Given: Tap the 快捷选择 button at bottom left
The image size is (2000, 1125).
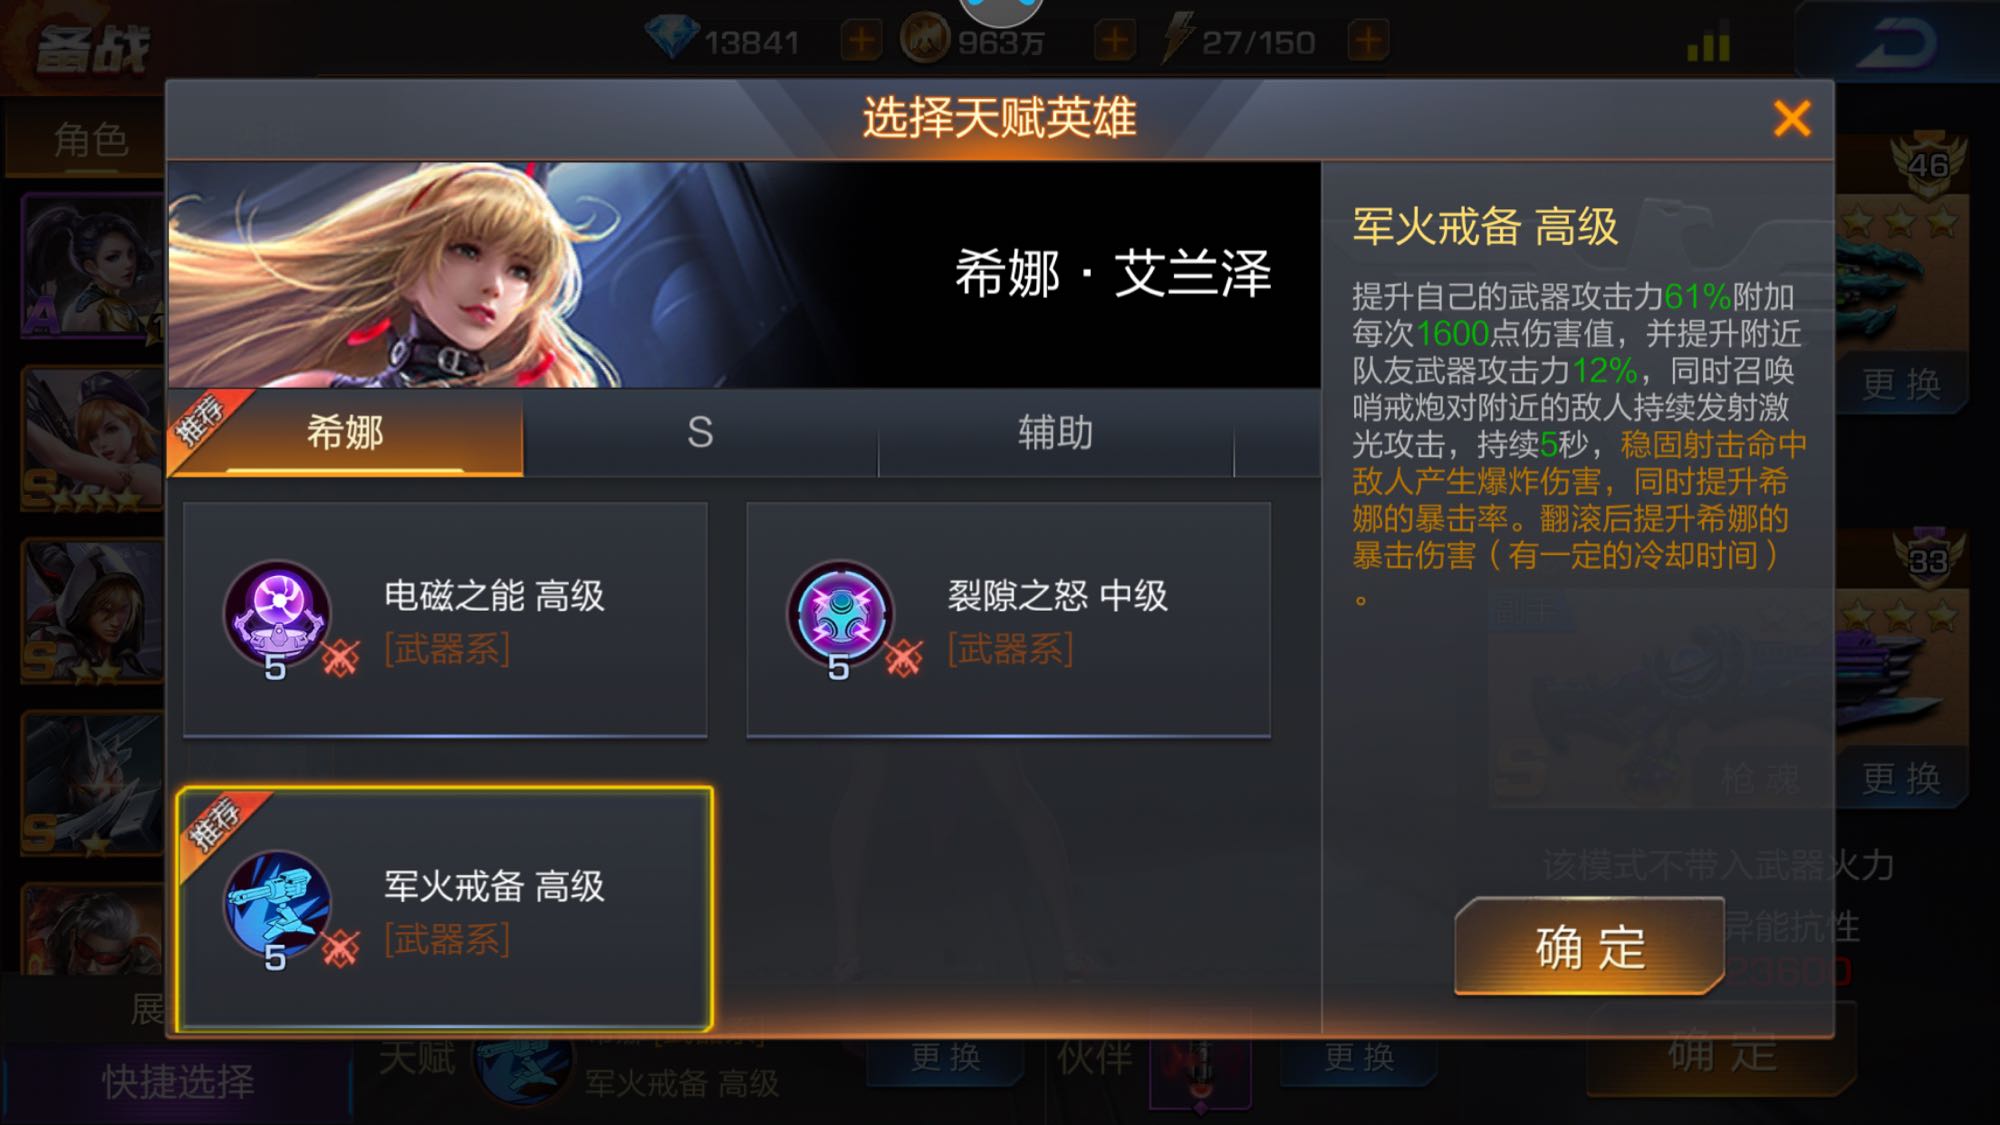Looking at the screenshot, I should (178, 1082).
